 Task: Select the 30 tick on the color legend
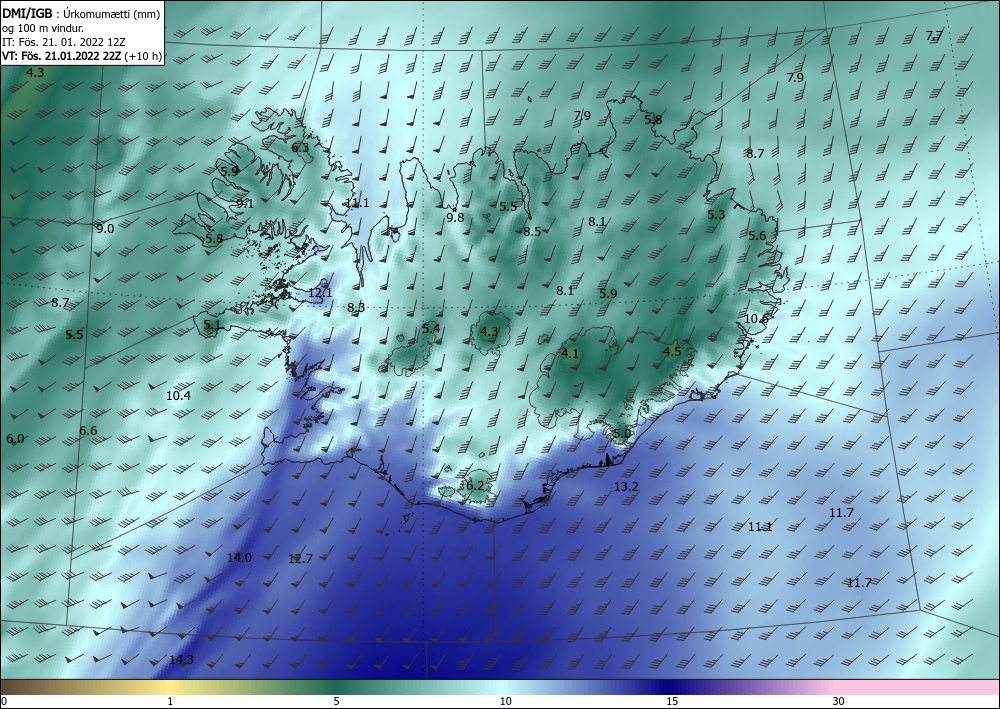[838, 702]
